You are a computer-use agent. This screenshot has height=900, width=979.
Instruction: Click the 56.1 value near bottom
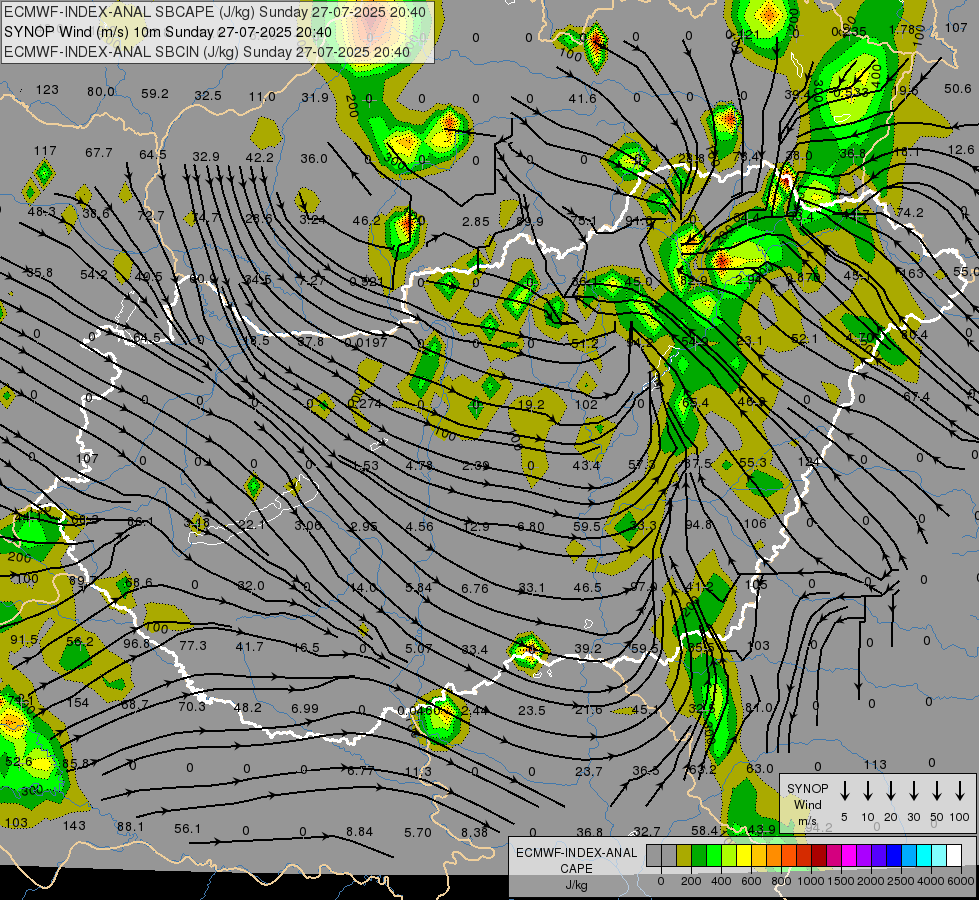[187, 829]
